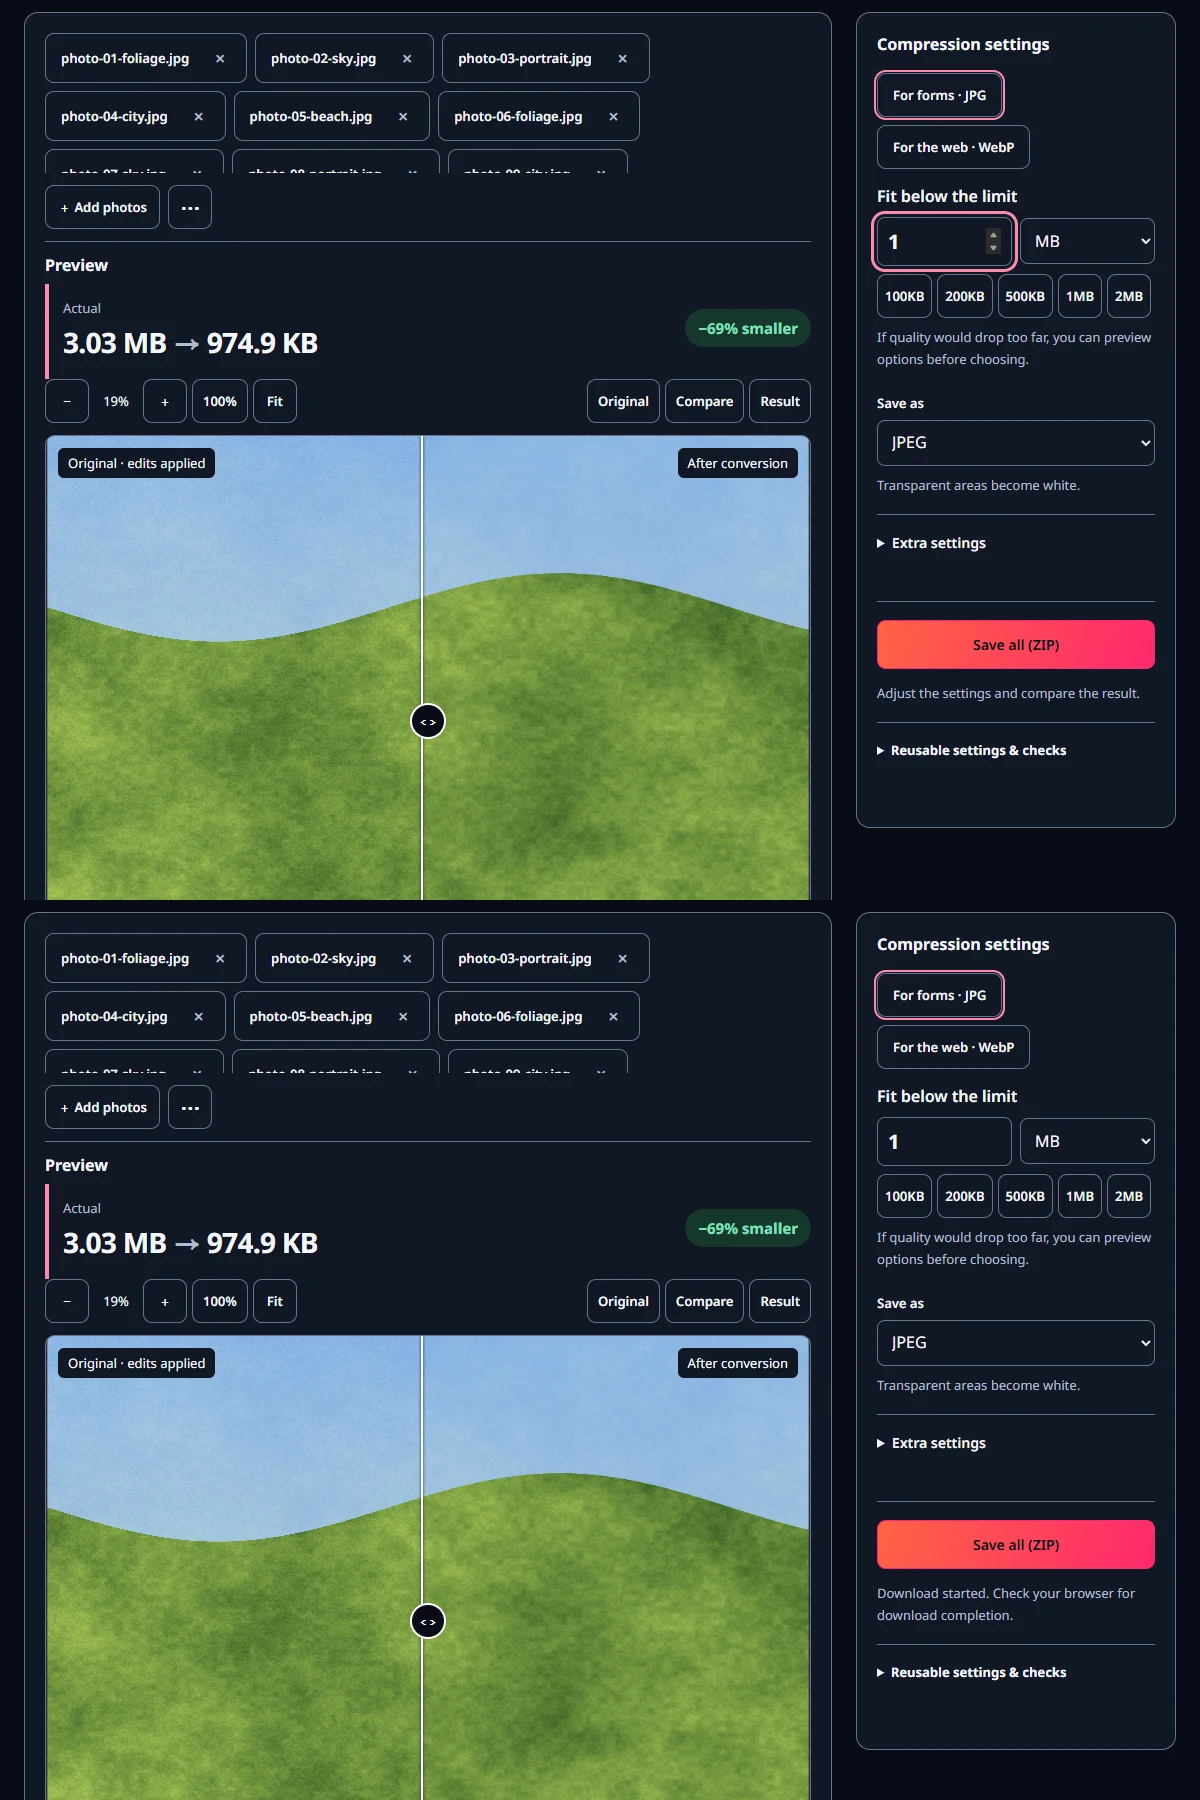
Task: Grab the compare divider handle in the lower preview
Action: pyautogui.click(x=428, y=1621)
